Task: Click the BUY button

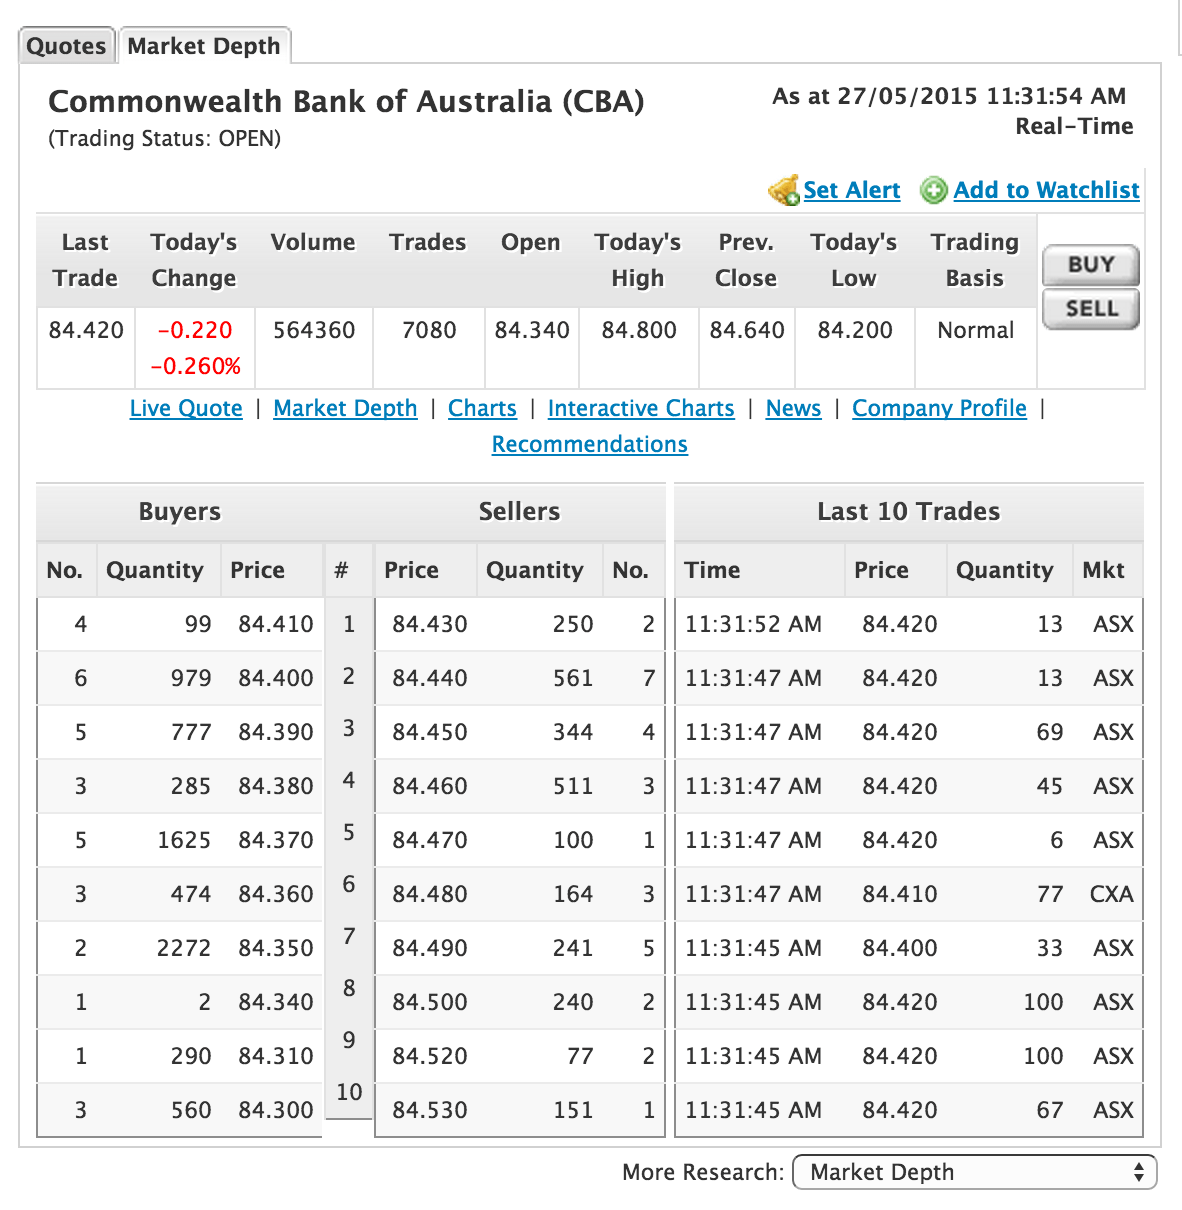Action: (x=1091, y=265)
